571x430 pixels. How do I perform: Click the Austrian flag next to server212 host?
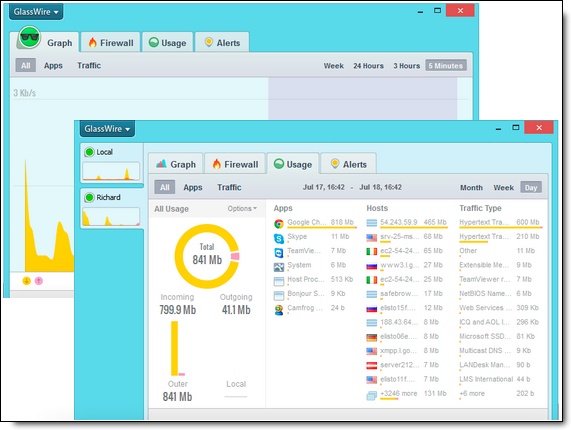point(372,366)
